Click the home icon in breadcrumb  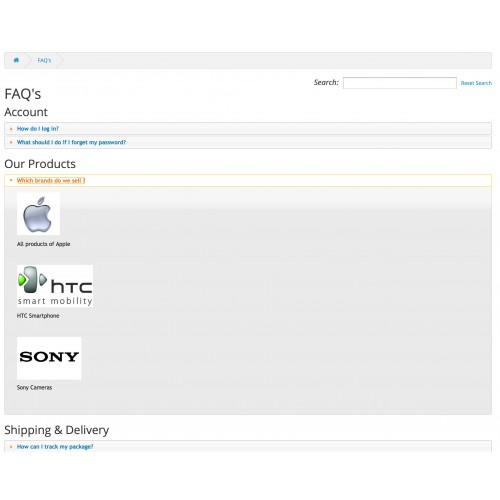(16, 60)
